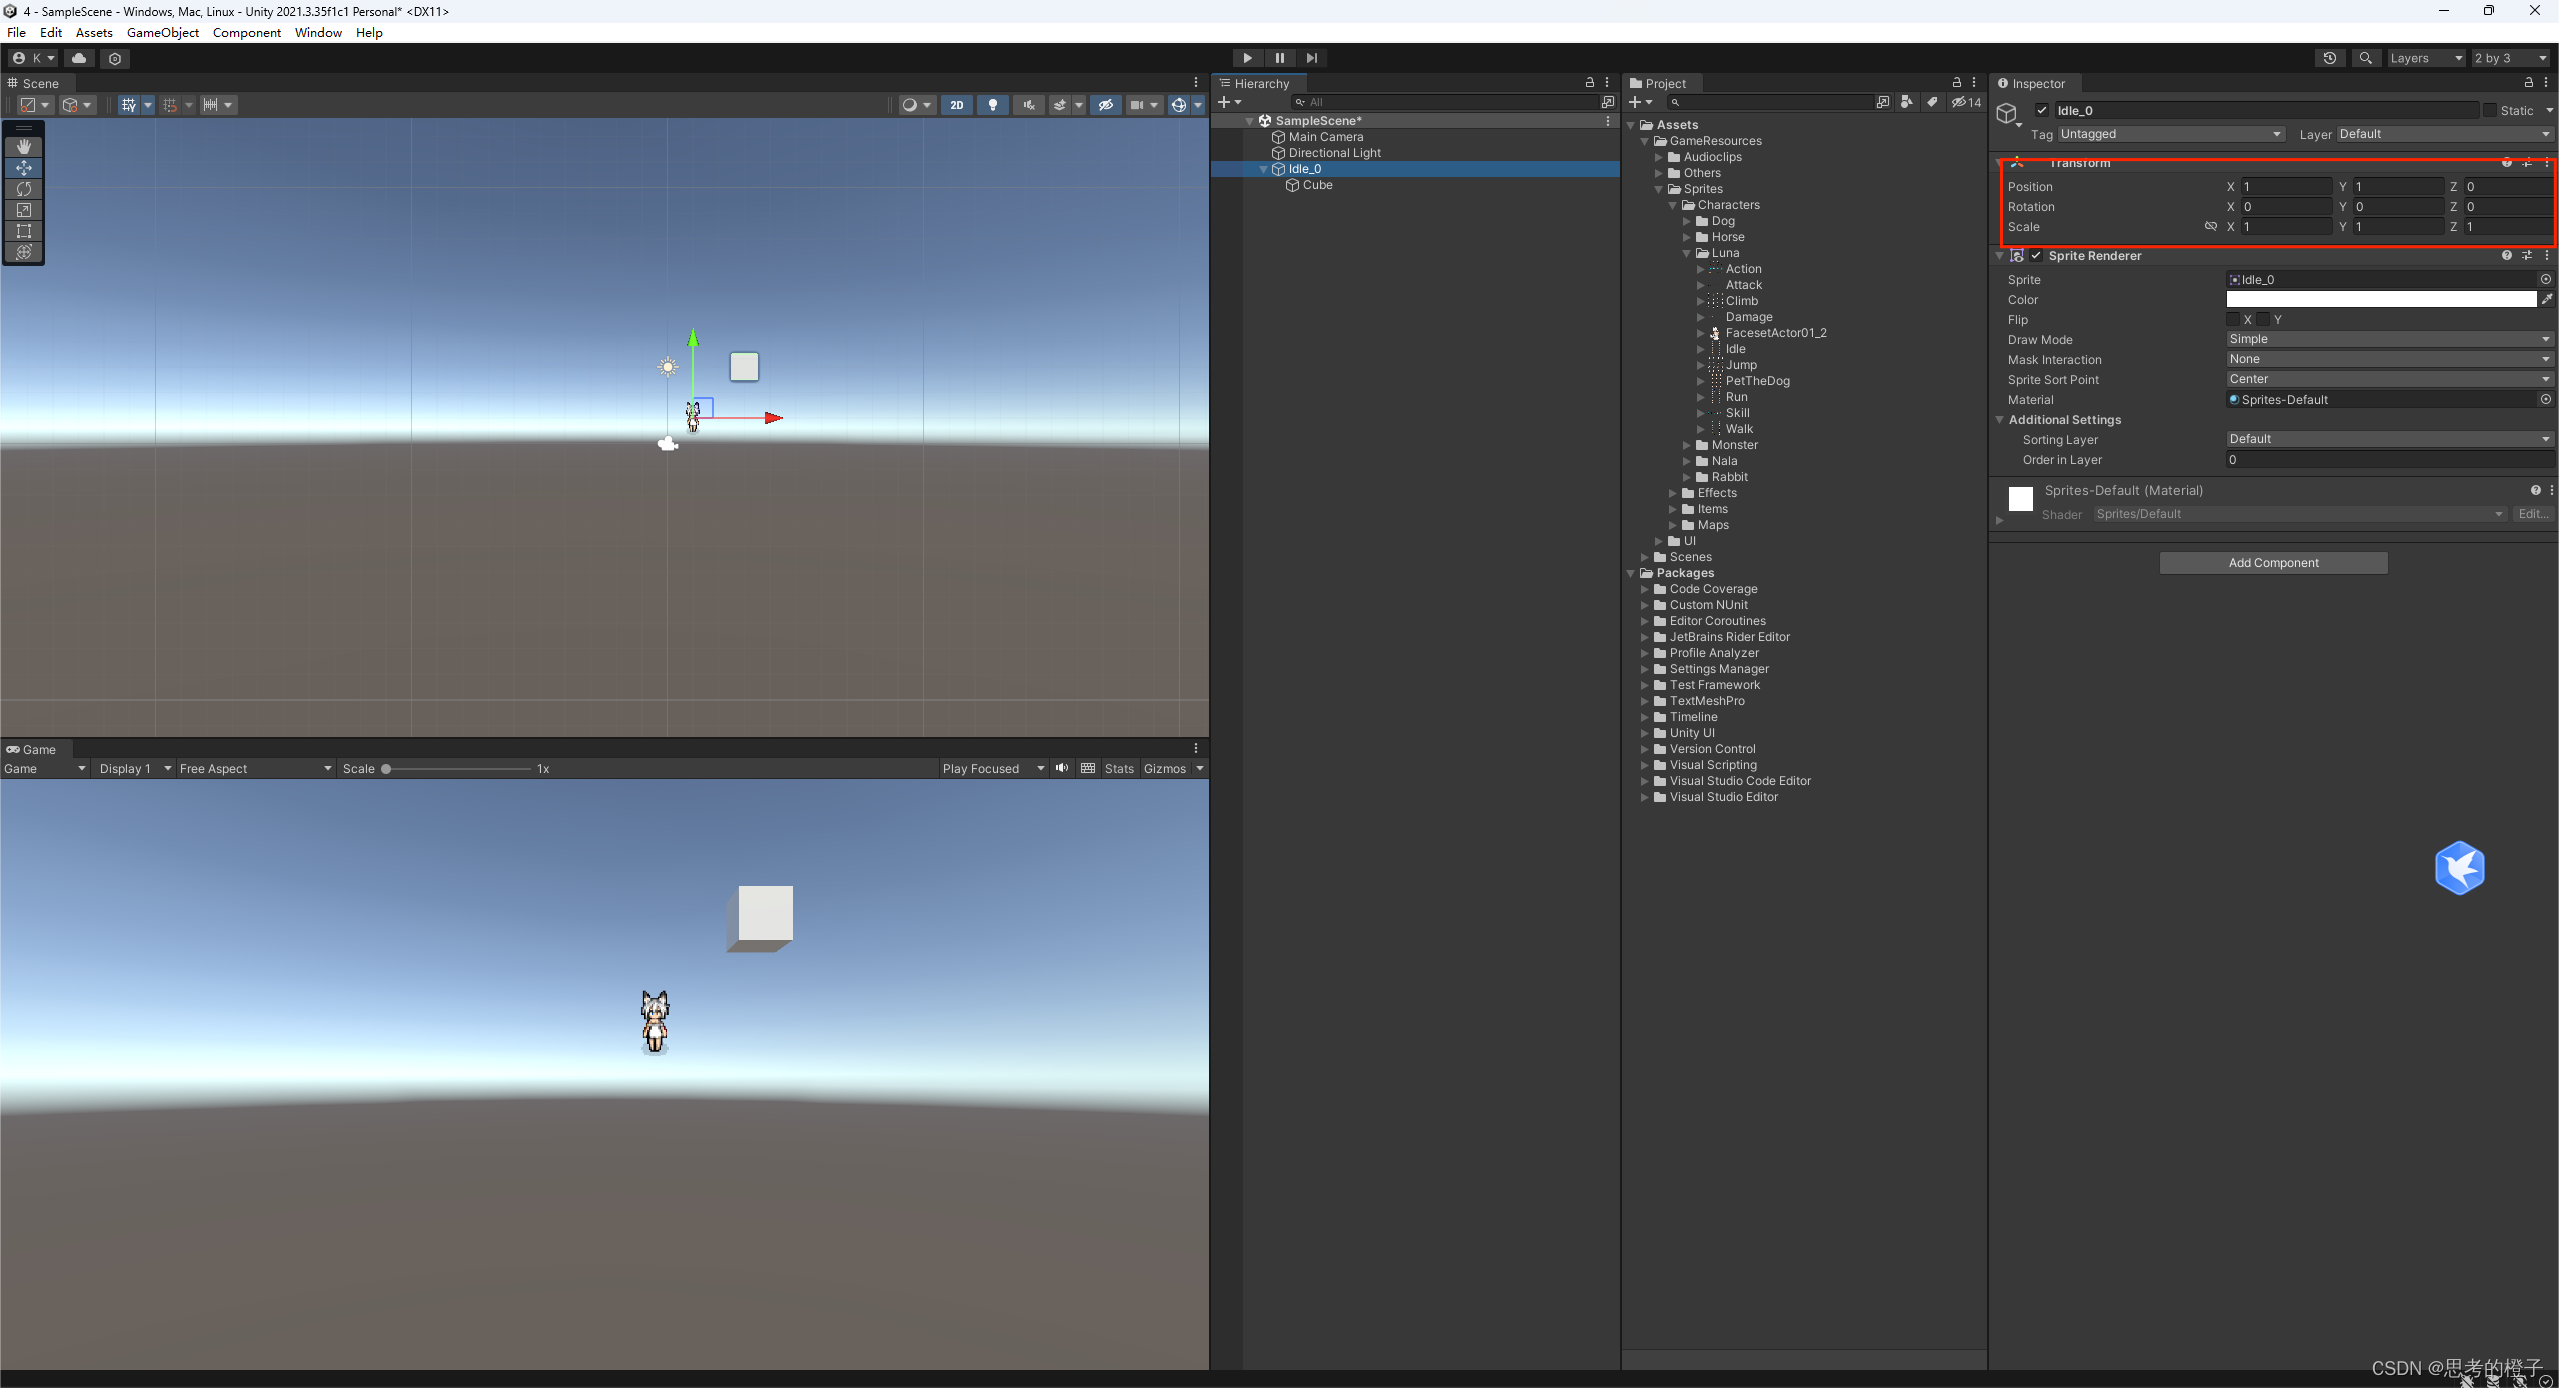2559x1388 pixels.
Task: Open the GameObject menu
Action: tap(162, 33)
